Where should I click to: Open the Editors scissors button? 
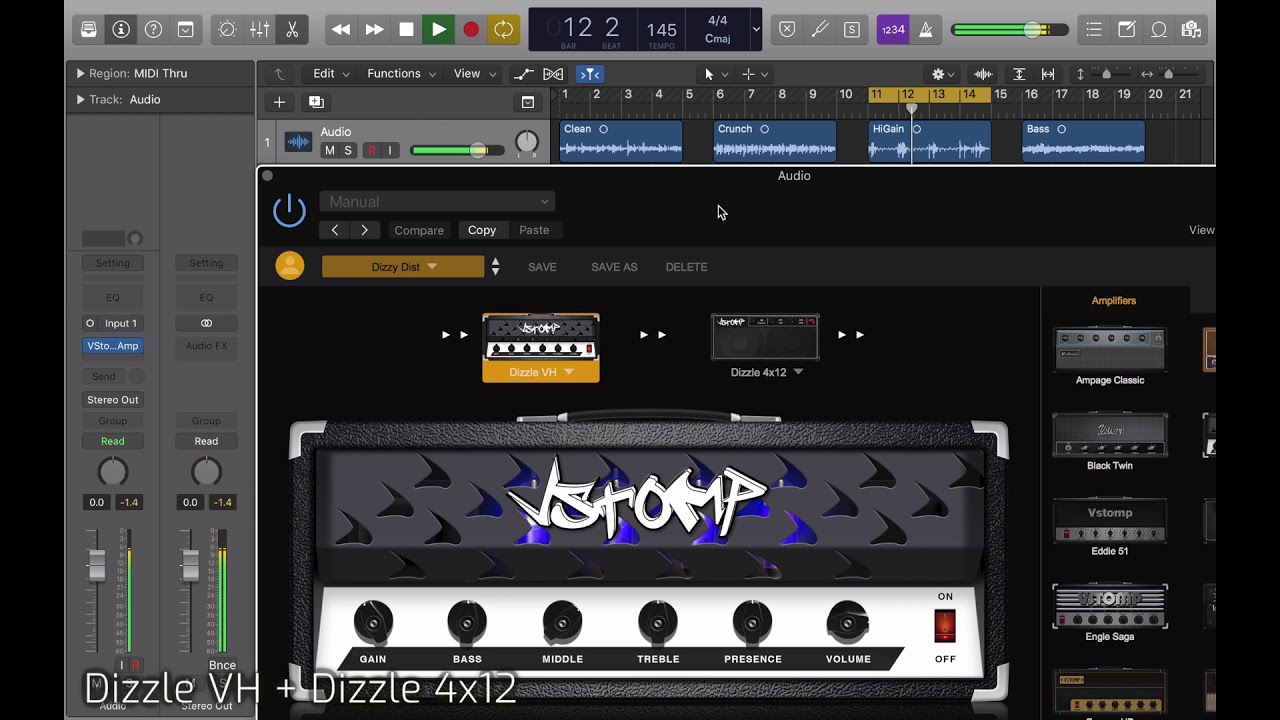tap(291, 29)
